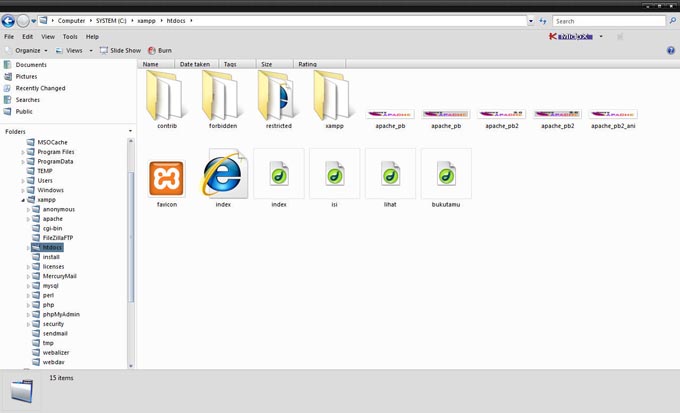Open the Help menu

(x=92, y=36)
